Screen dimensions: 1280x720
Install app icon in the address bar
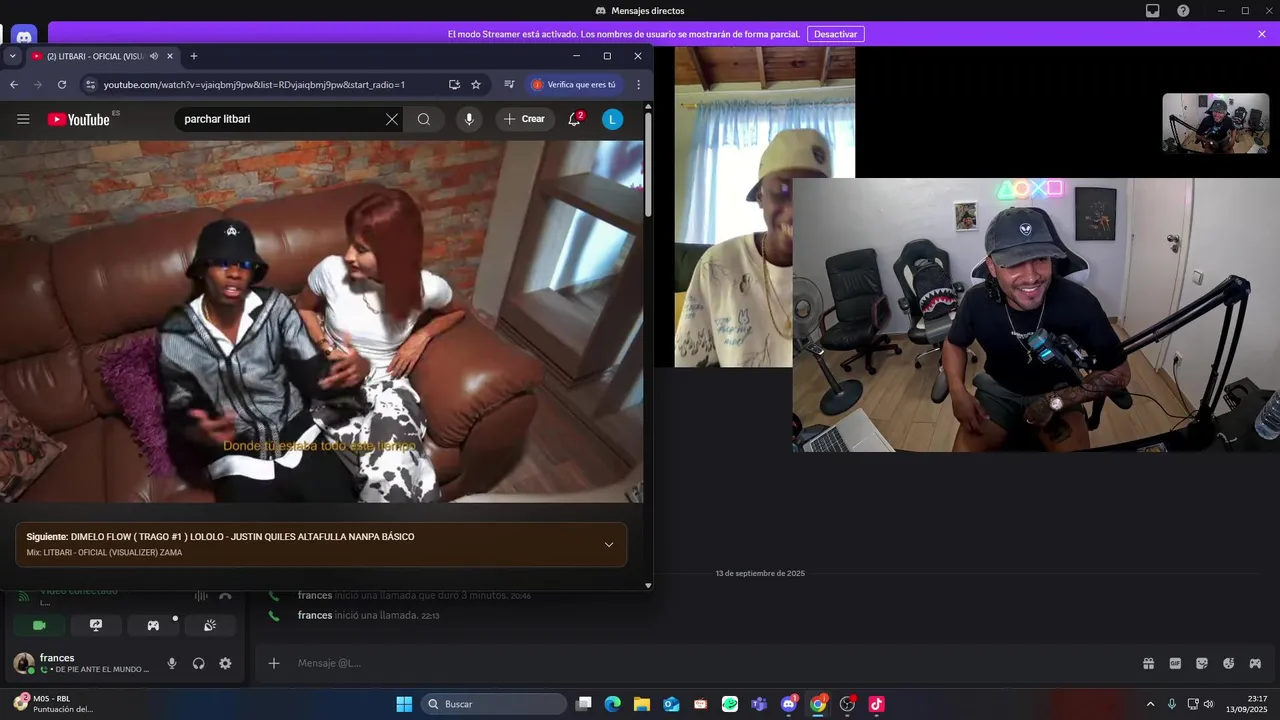pyautogui.click(x=454, y=85)
